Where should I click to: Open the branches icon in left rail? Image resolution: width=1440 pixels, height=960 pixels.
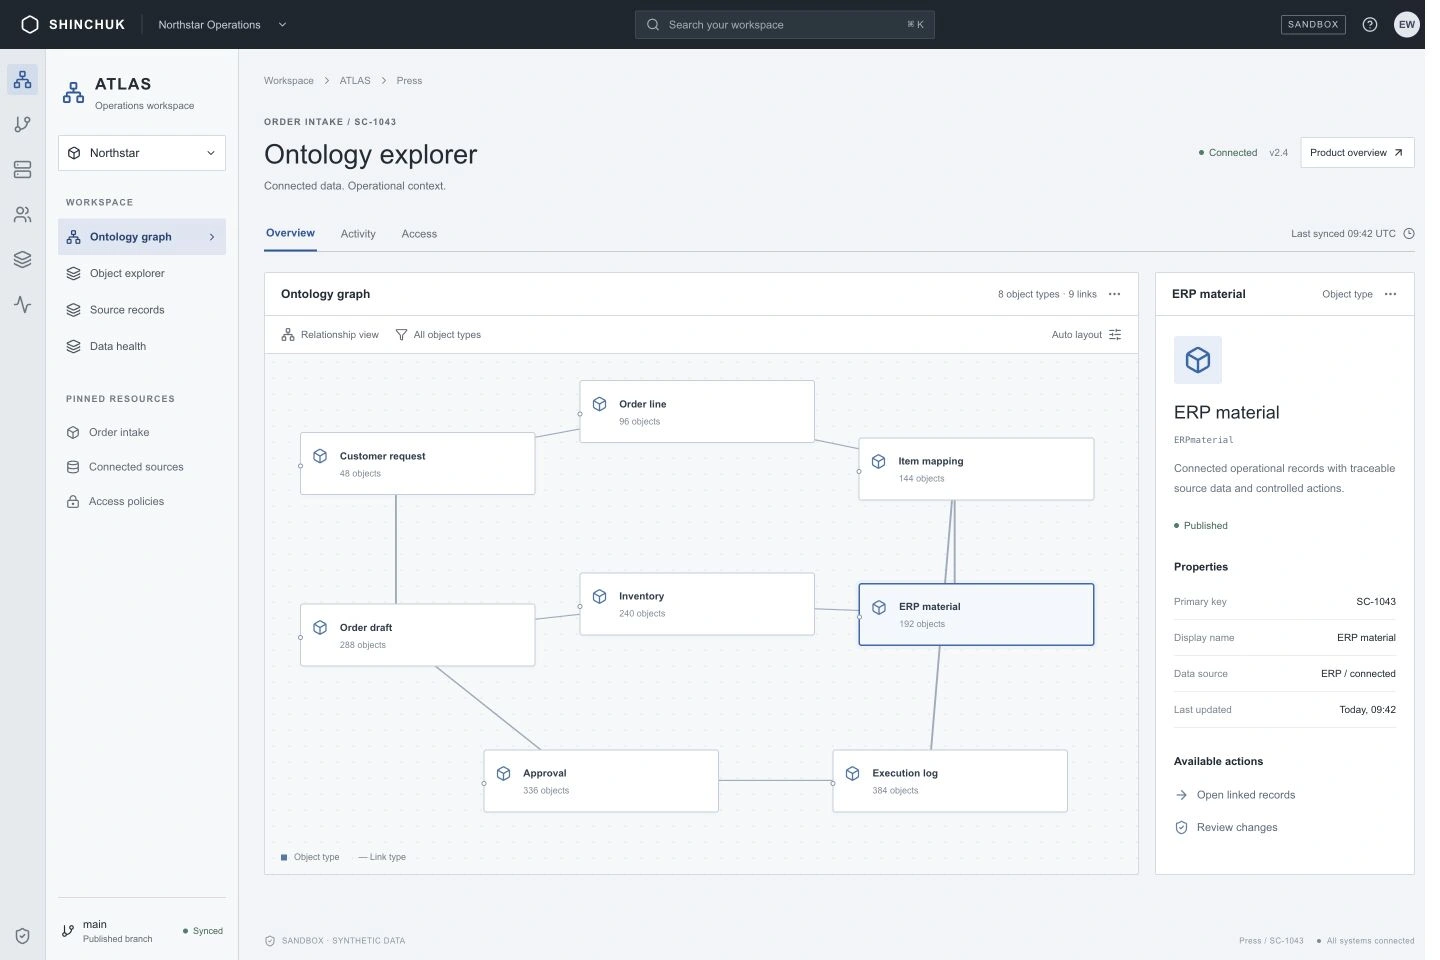pyautogui.click(x=22, y=124)
